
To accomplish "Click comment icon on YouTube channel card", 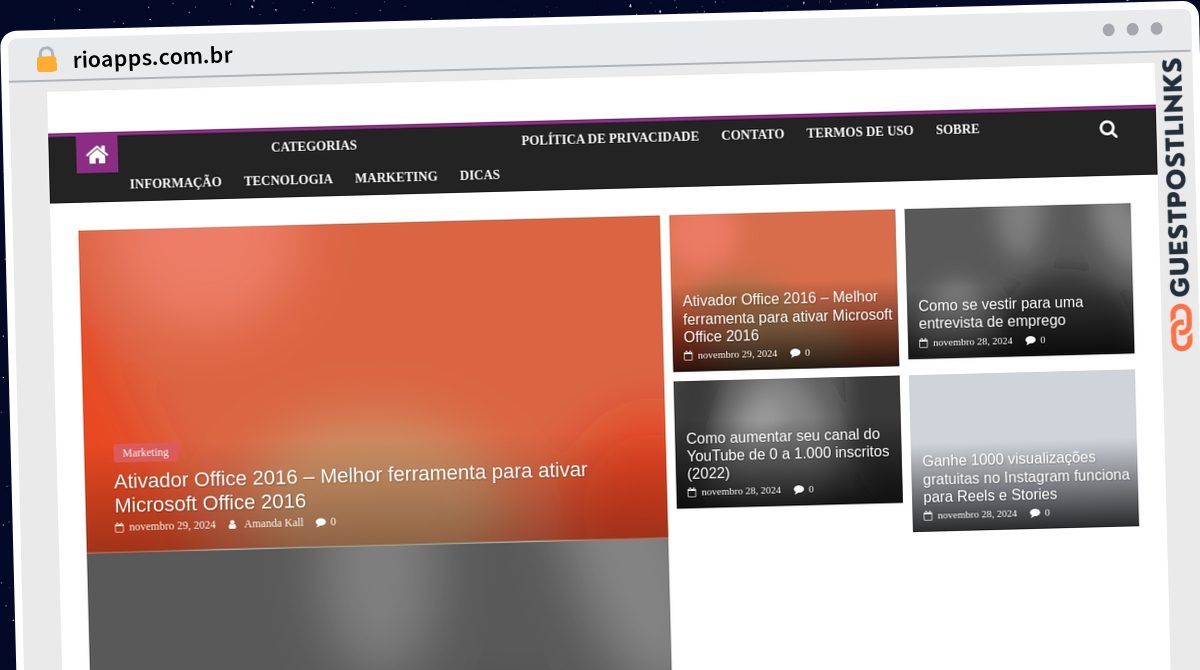I will (x=798, y=489).
